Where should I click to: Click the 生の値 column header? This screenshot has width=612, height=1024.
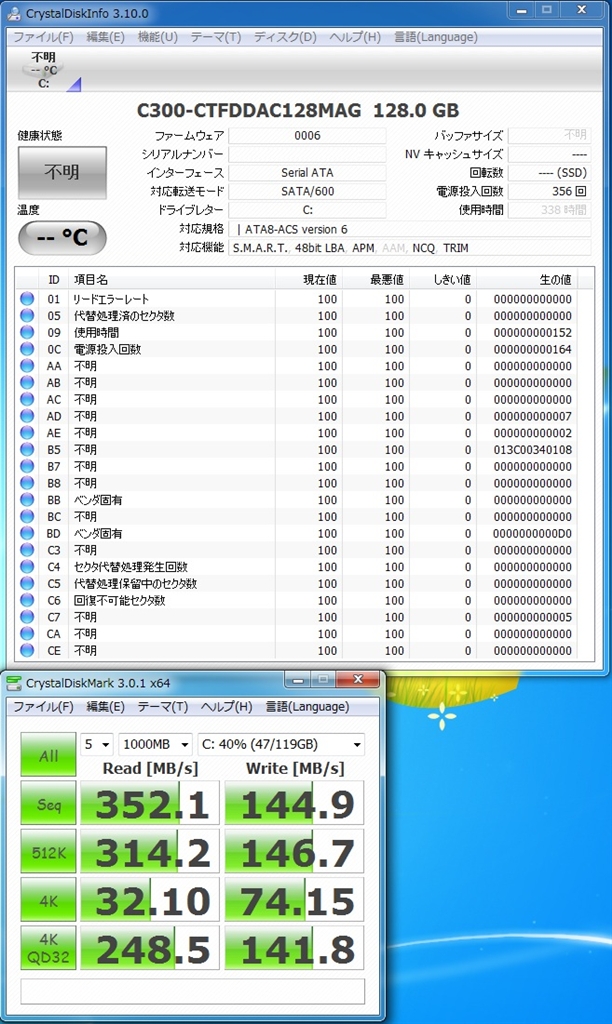(527, 280)
